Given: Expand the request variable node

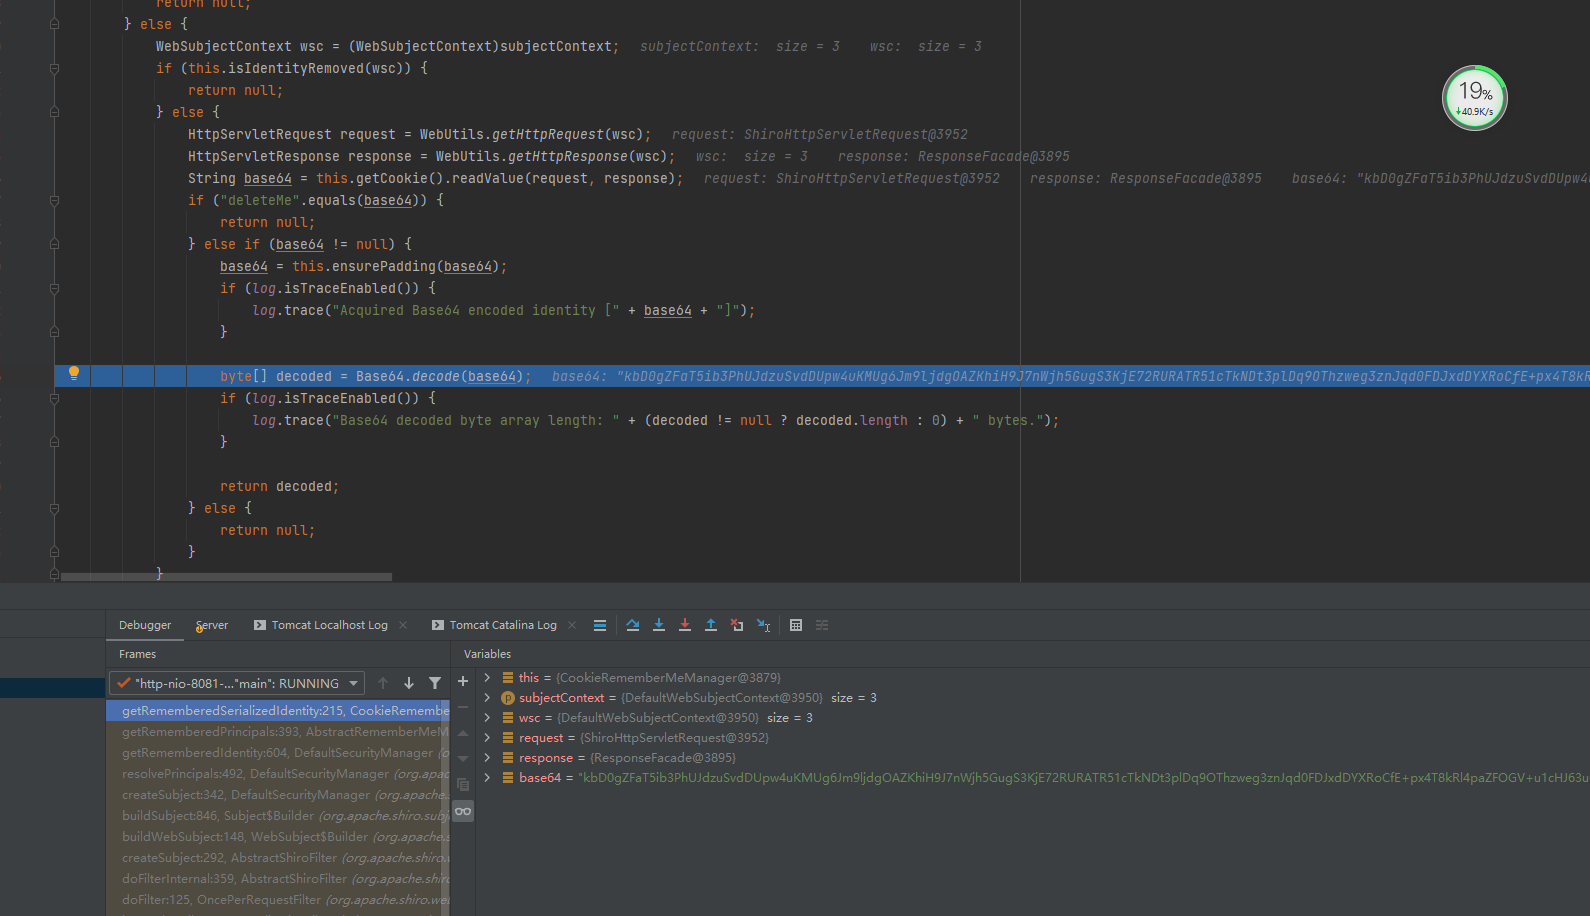Looking at the screenshot, I should pyautogui.click(x=487, y=738).
